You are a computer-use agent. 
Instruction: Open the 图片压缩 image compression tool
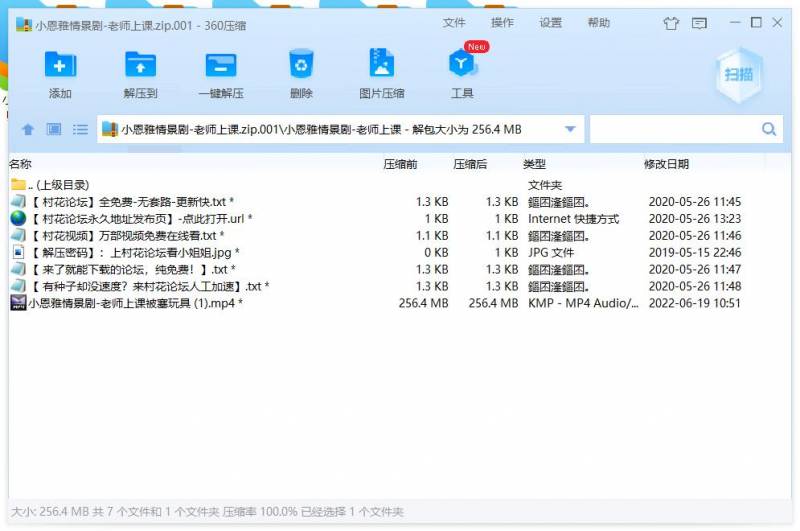pyautogui.click(x=381, y=66)
